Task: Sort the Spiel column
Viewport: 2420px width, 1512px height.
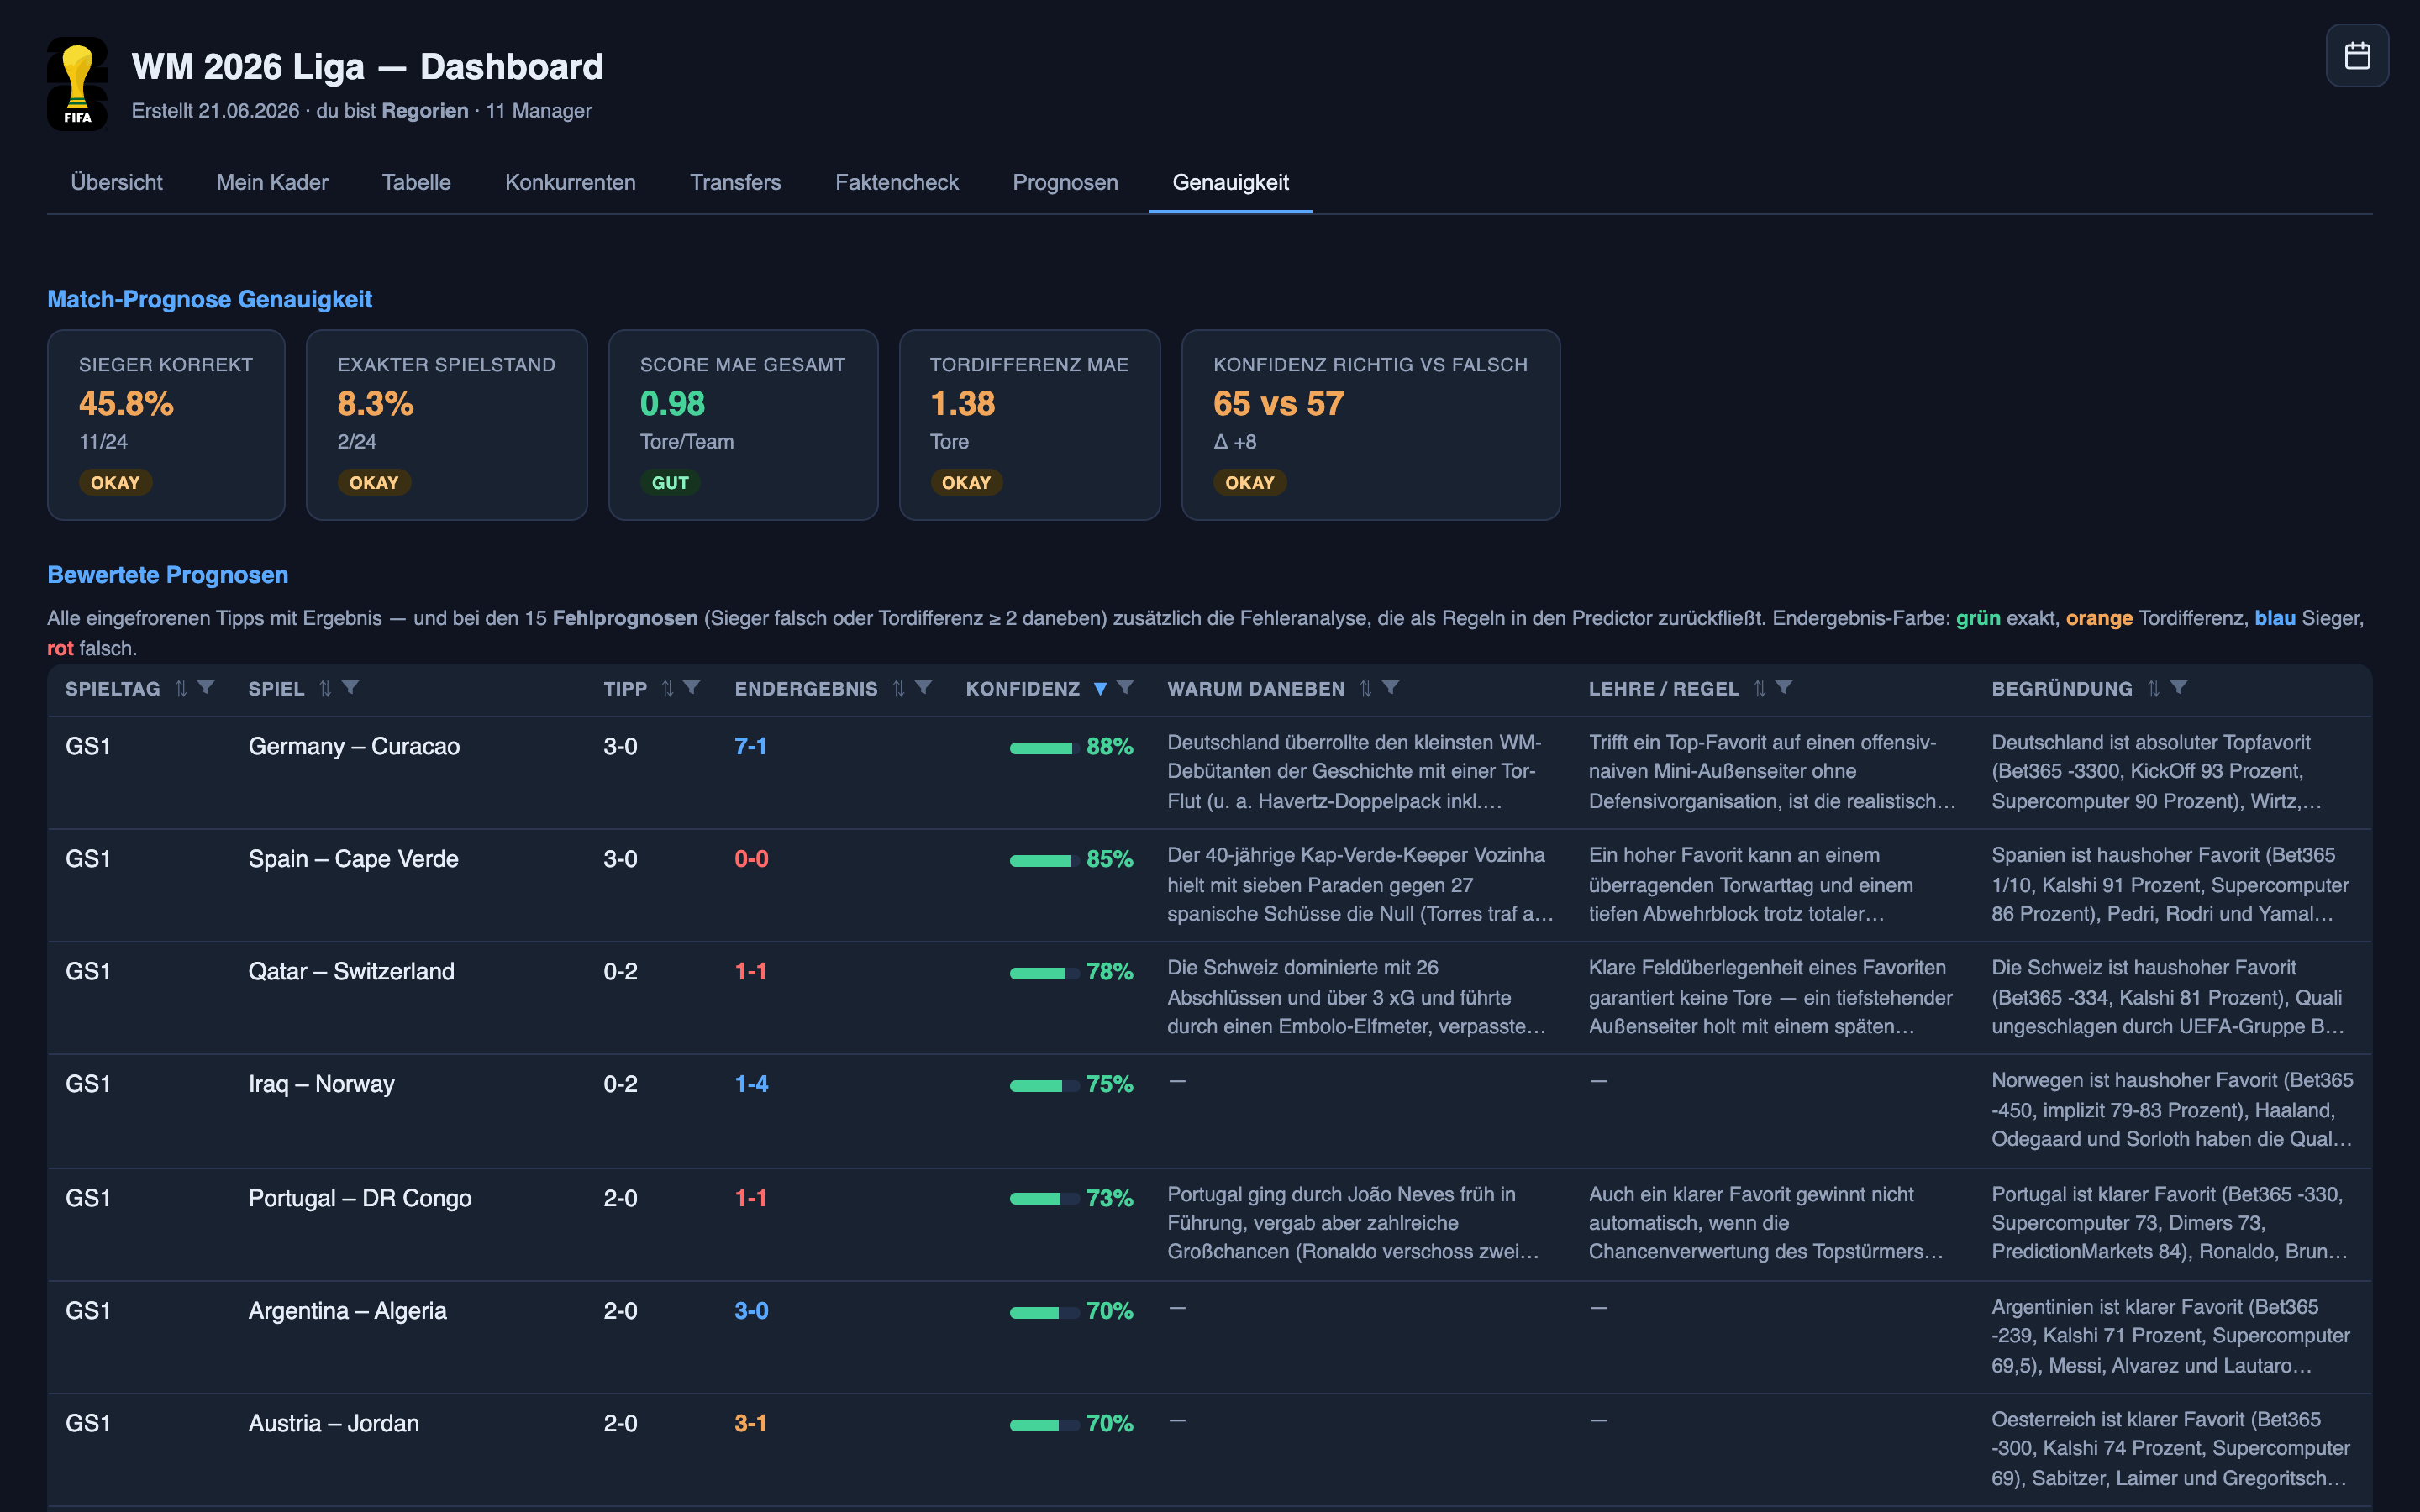Action: click(325, 688)
